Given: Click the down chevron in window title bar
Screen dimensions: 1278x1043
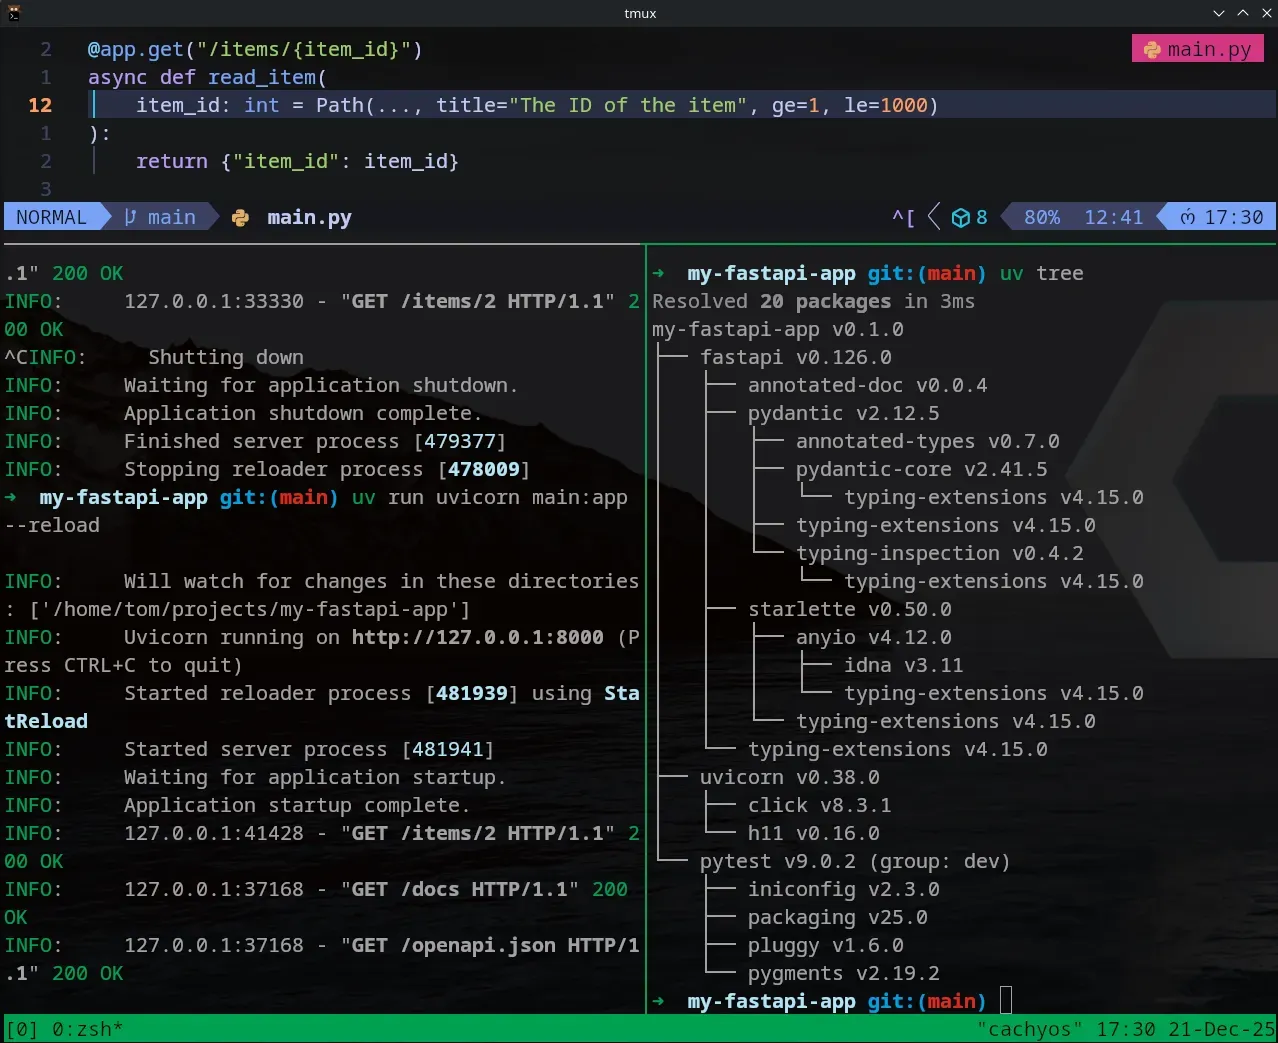Looking at the screenshot, I should [1218, 13].
